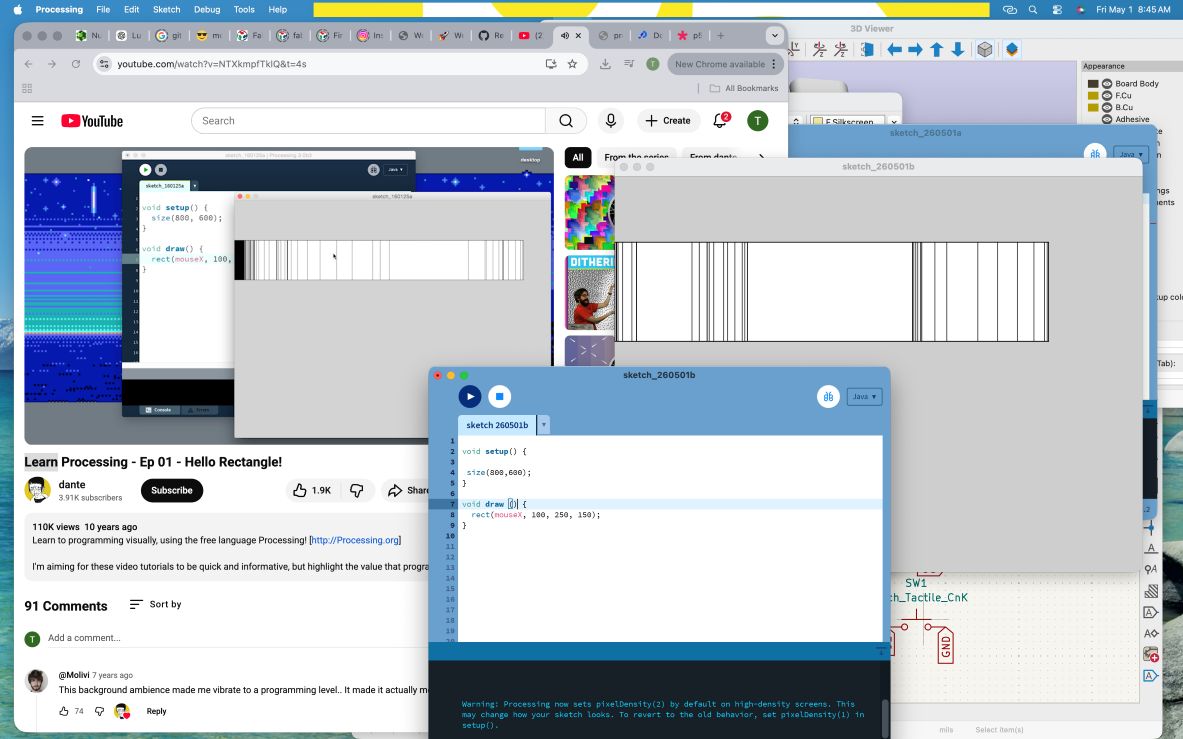Click the YouTube search magnifier button

click(566, 121)
